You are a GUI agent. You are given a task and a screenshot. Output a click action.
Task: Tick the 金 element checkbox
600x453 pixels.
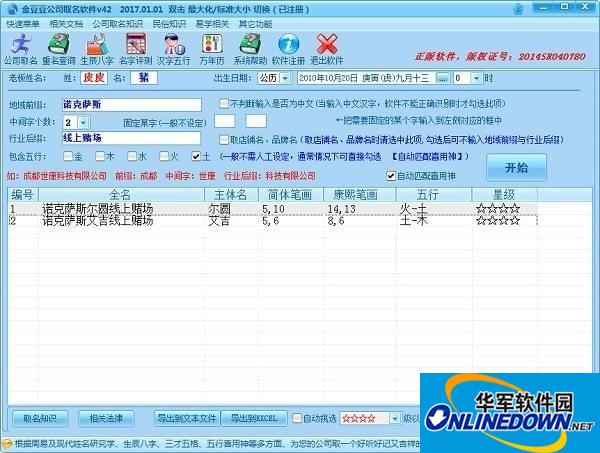[x=68, y=156]
